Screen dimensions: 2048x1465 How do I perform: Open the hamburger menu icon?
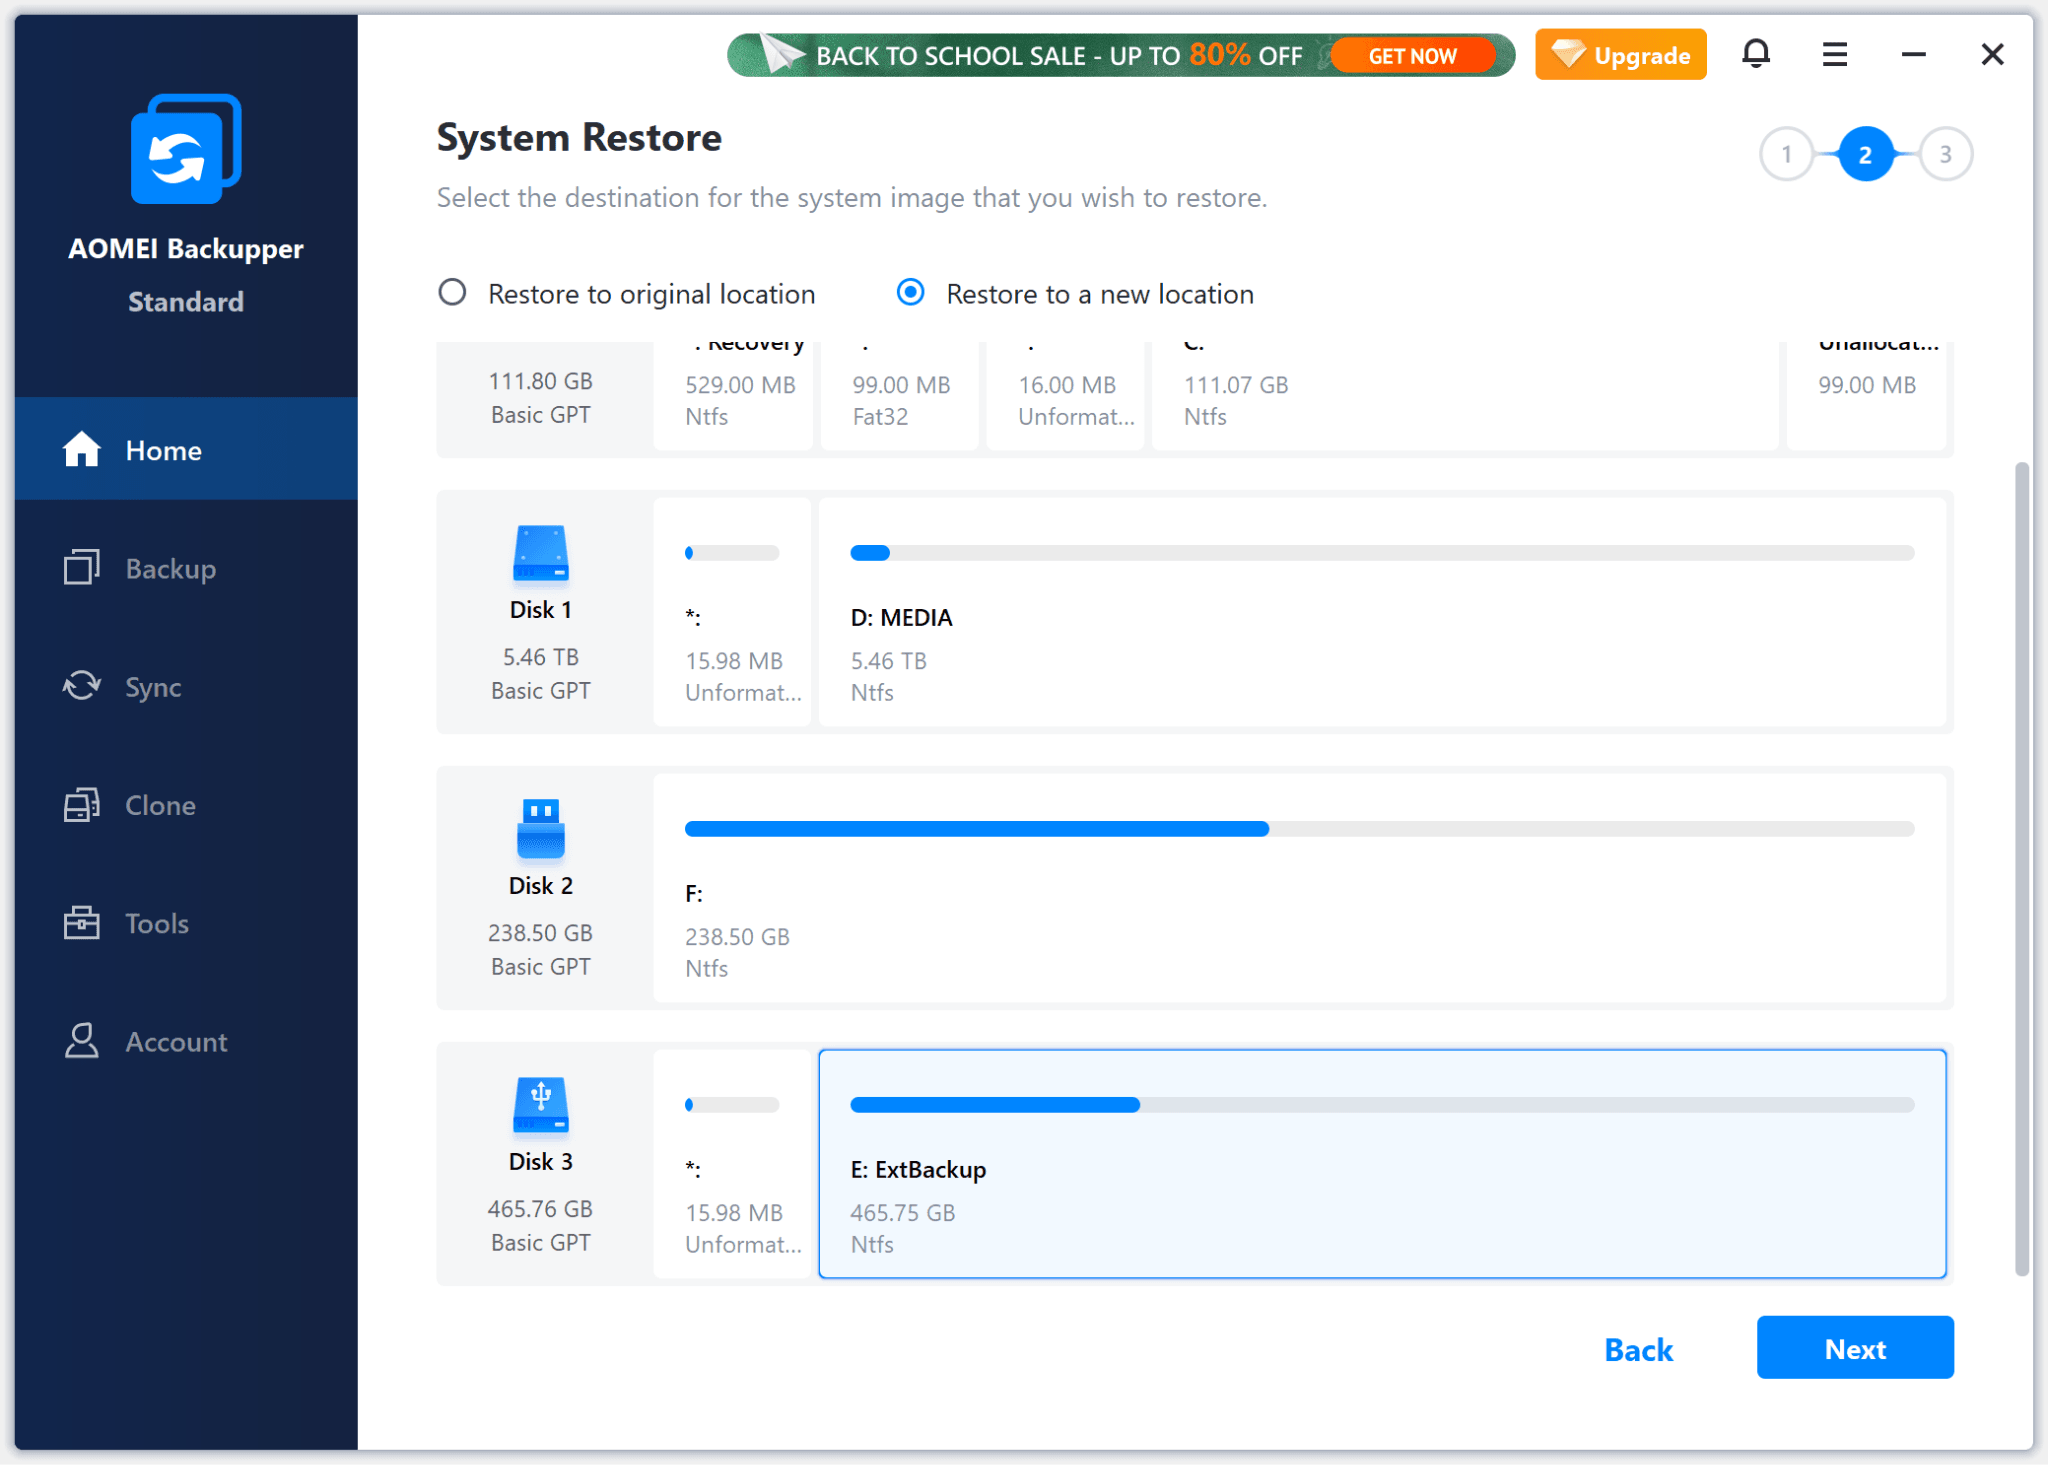coord(1835,54)
